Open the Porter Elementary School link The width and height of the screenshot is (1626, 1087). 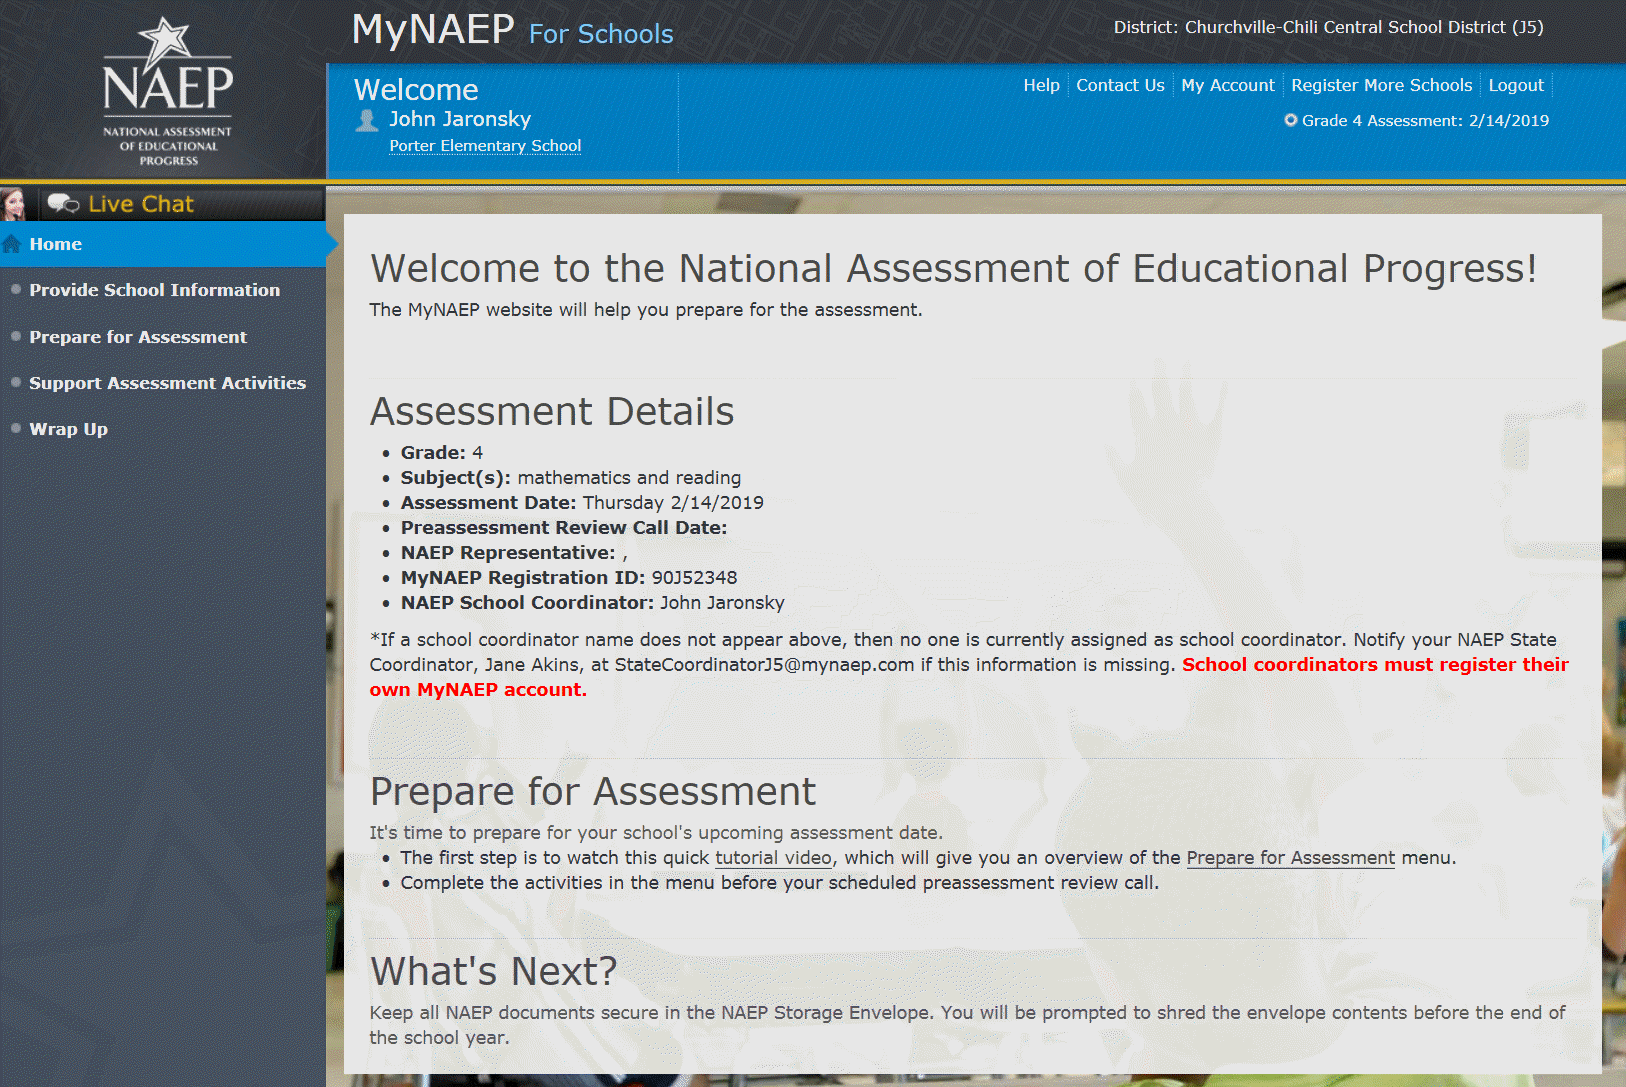(485, 146)
